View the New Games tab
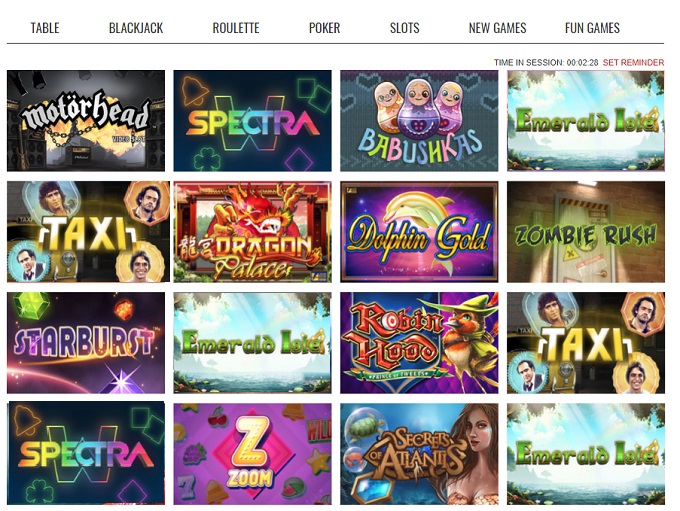This screenshot has height=511, width=680. pos(497,28)
